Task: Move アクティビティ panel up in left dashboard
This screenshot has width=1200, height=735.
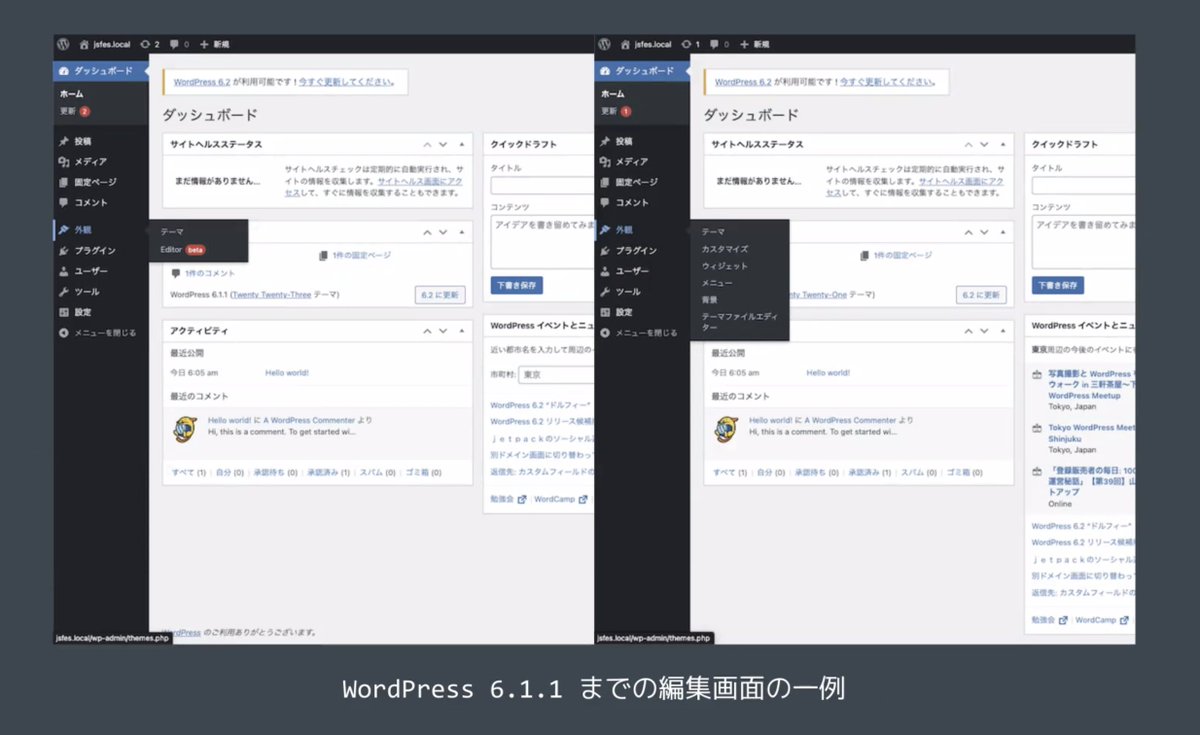Action: tap(428, 331)
